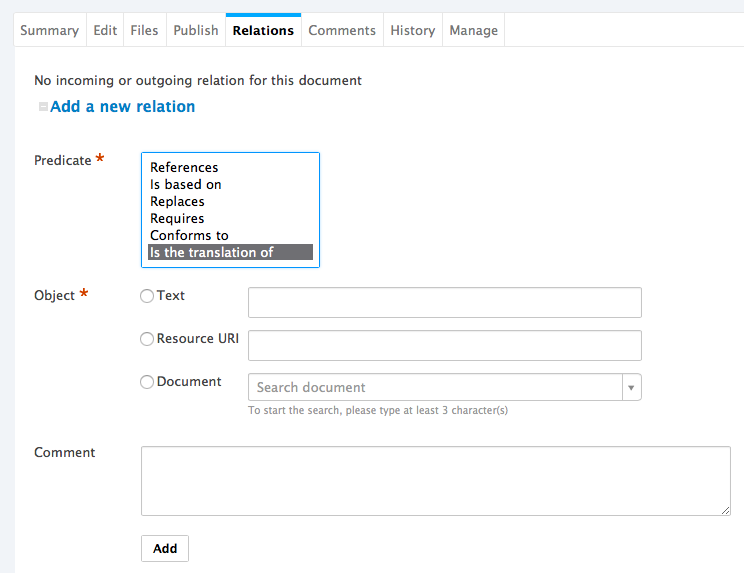Select the Document radio button
The width and height of the screenshot is (744, 573).
click(x=147, y=382)
